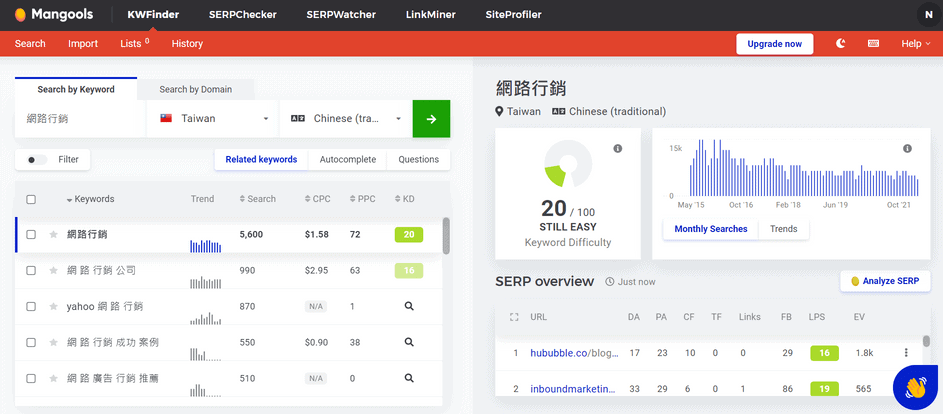Viewport: 943px width, 414px height.
Task: Click green arrow search button
Action: coord(431,119)
